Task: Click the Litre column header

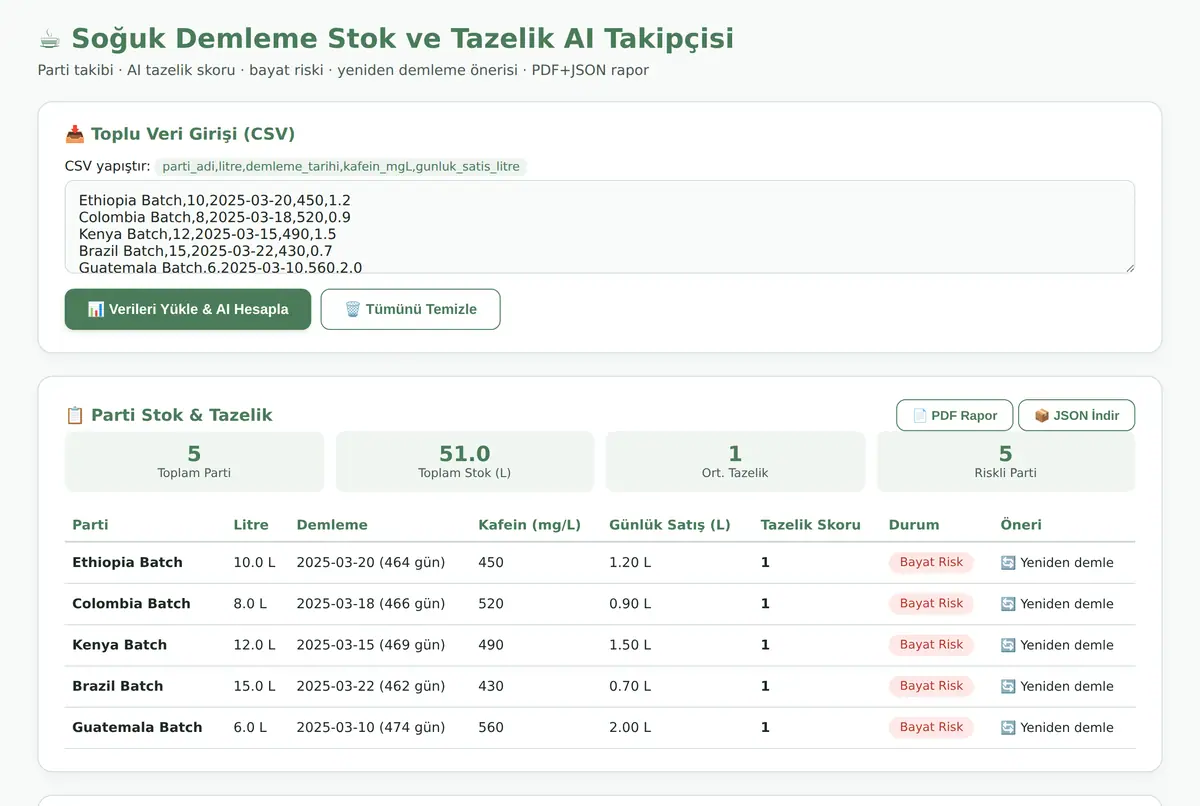Action: 251,525
